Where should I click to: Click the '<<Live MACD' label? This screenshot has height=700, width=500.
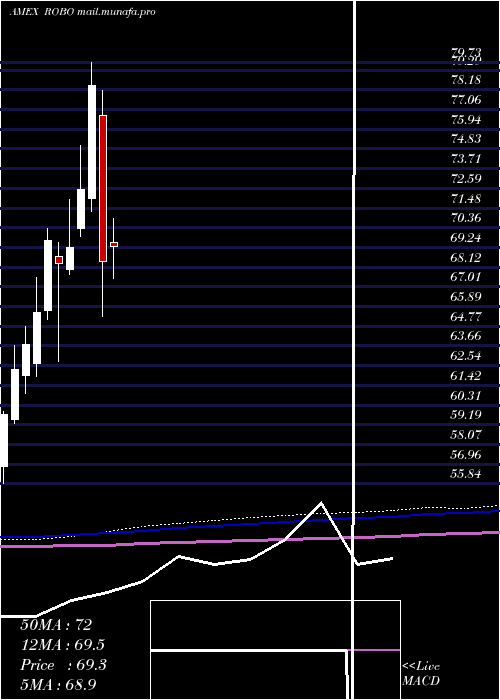point(421,674)
